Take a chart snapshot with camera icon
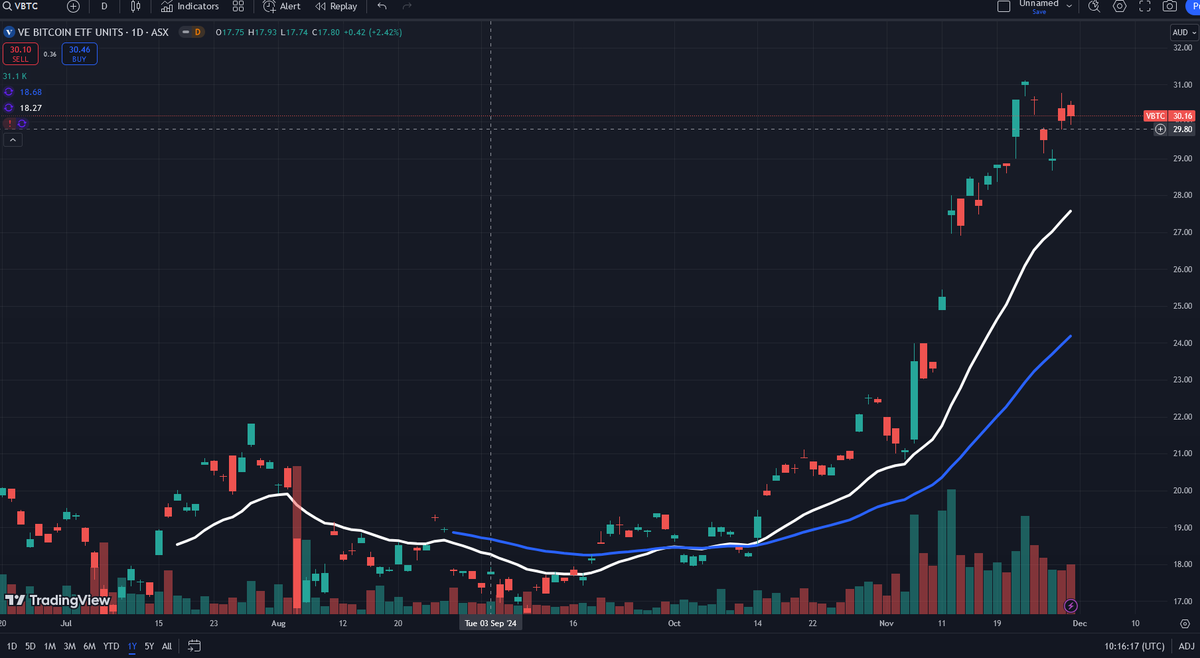Screen dimensions: 1200x658 [x=1170, y=6]
